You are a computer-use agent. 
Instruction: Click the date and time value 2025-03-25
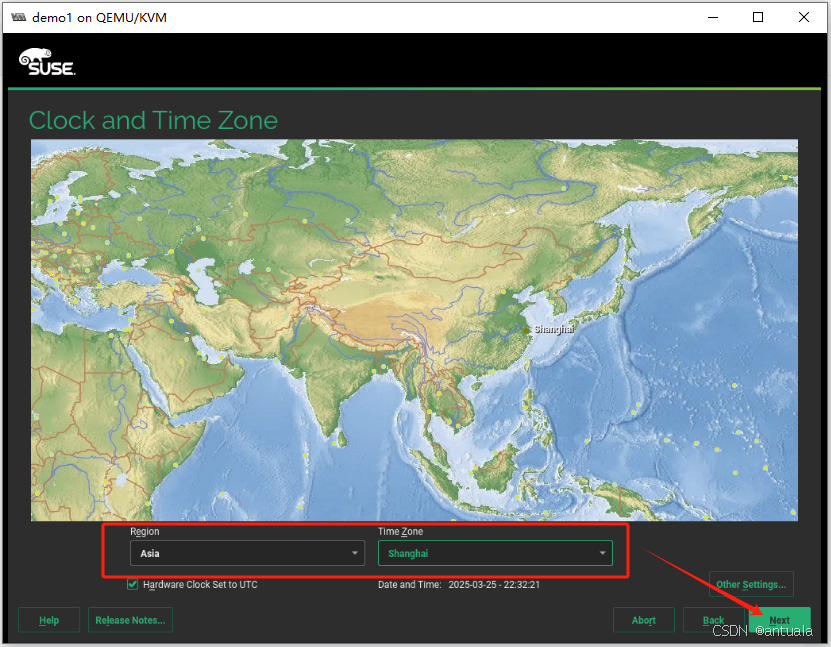[x=494, y=584]
